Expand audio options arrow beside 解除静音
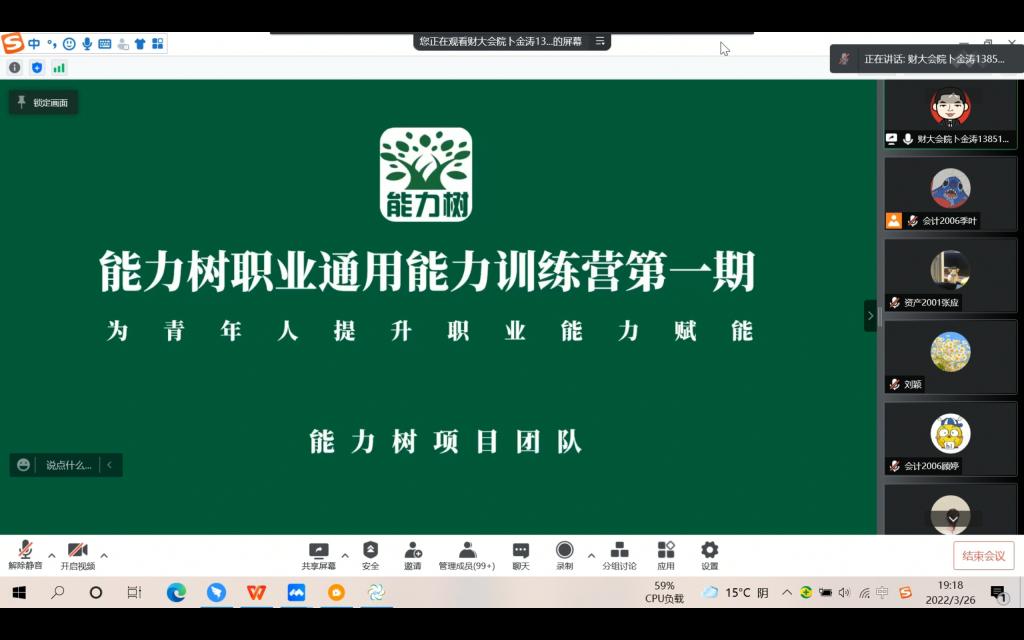1024x640 pixels. click(52, 555)
